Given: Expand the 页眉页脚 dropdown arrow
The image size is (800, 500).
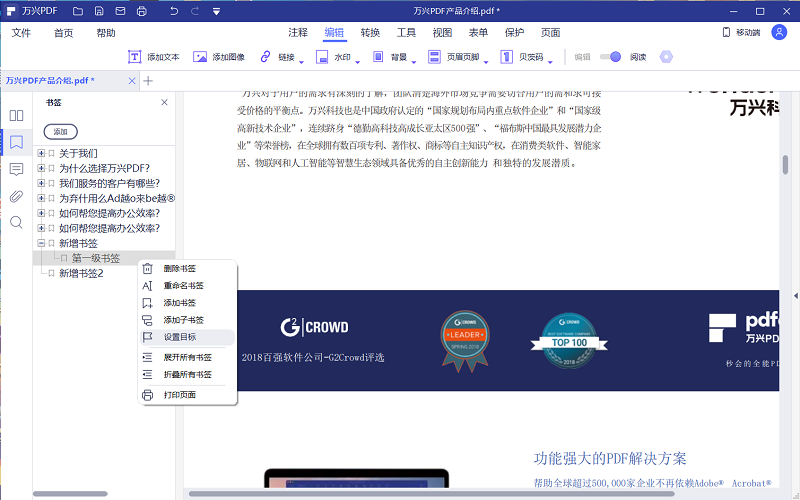Looking at the screenshot, I should coord(486,62).
